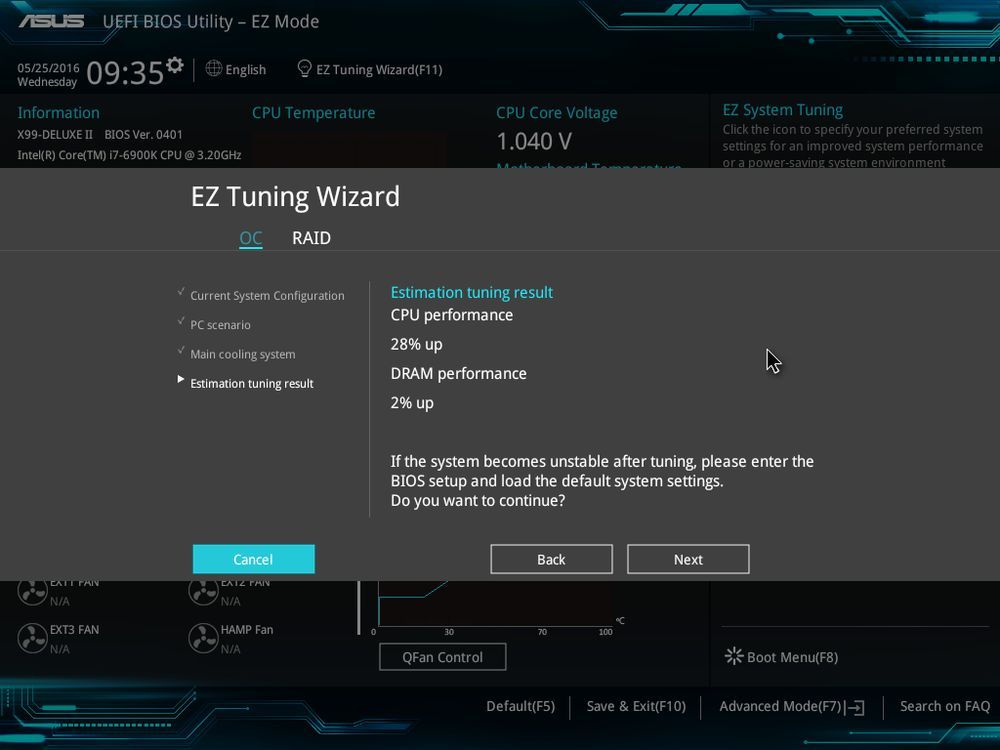
Task: Click the HAMP Fan label
Action: click(x=247, y=629)
